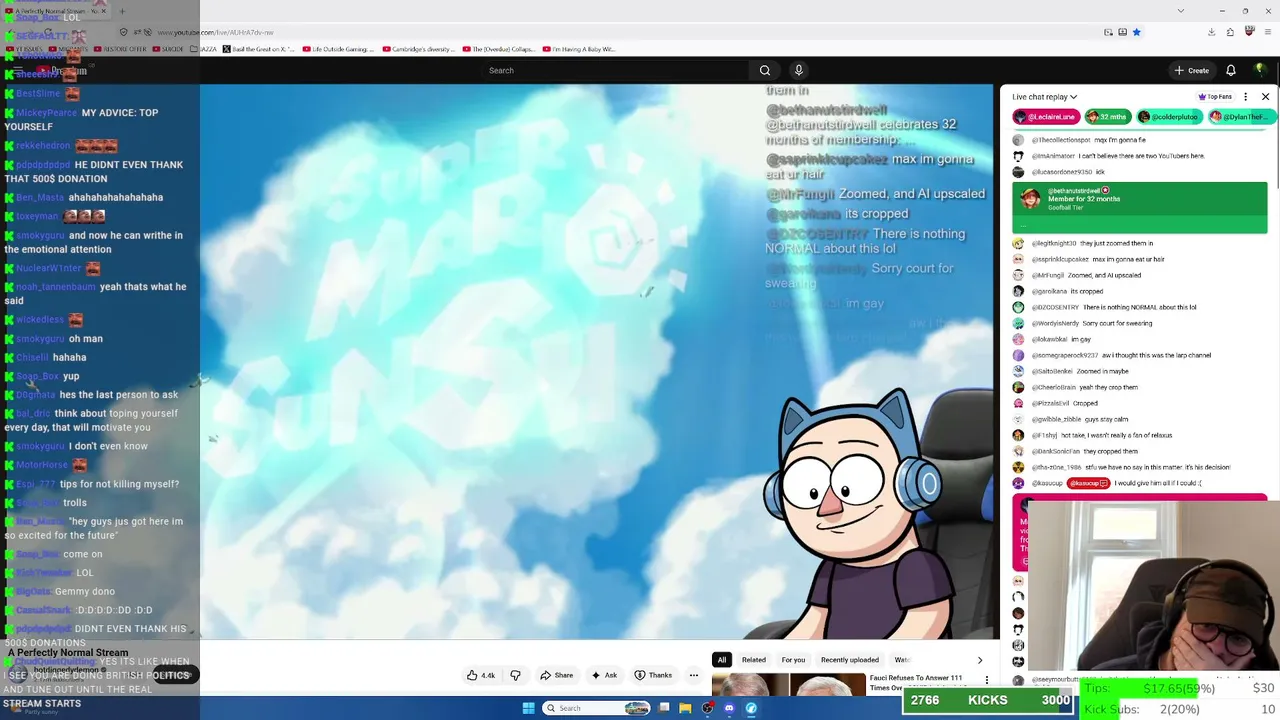Viewport: 1280px width, 720px height.
Task: Click the picture-in-picture icon in address bar
Action: (1108, 32)
